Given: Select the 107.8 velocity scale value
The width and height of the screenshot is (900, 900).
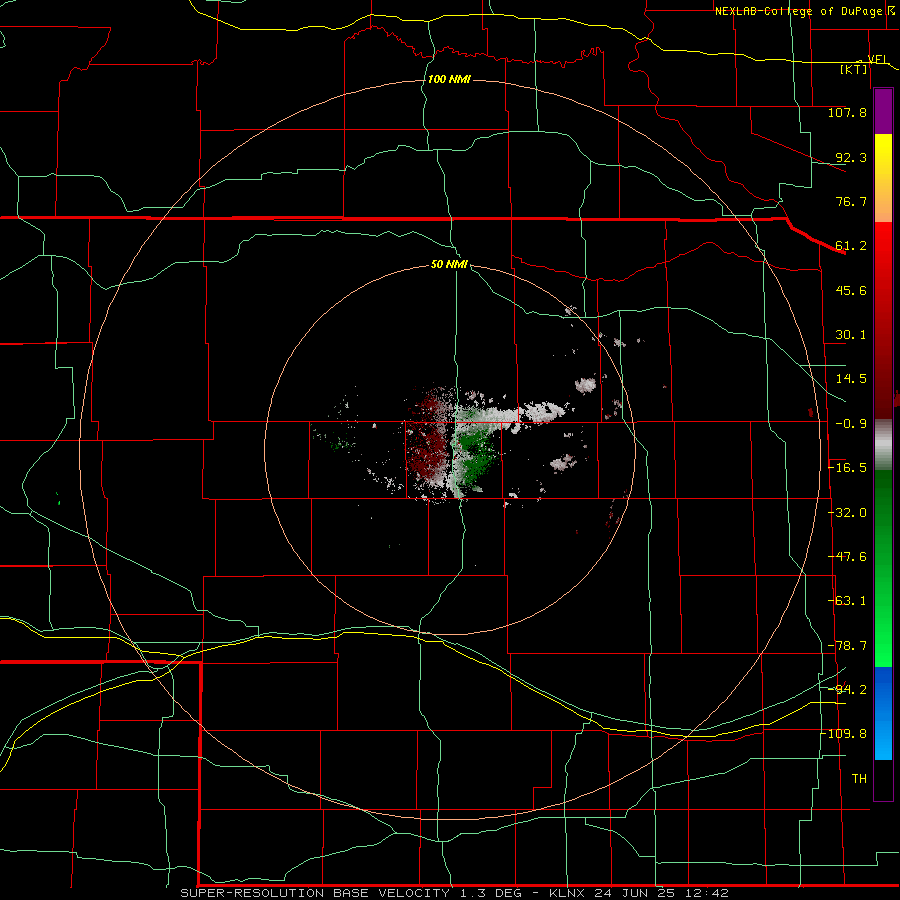Looking at the screenshot, I should coord(847,112).
